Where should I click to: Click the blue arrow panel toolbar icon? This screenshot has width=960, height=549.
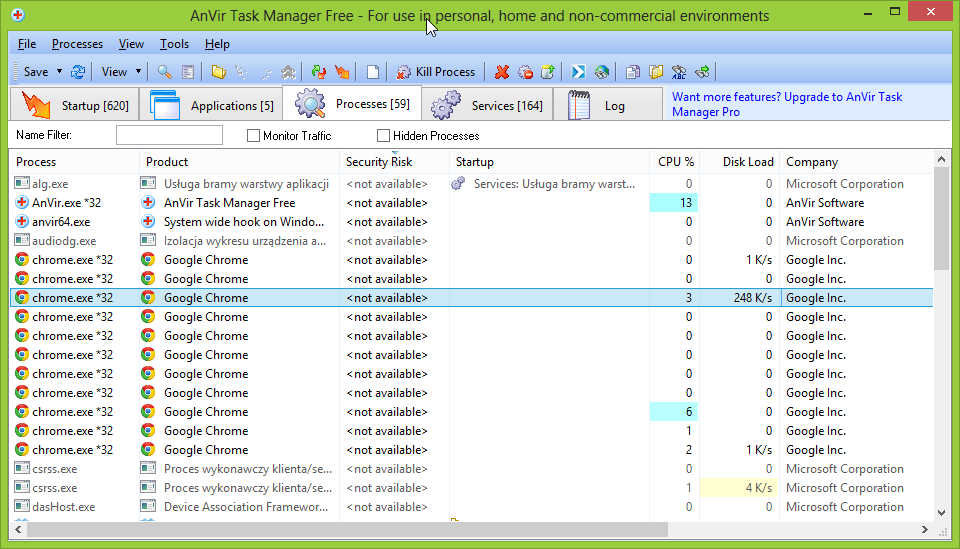coord(579,72)
